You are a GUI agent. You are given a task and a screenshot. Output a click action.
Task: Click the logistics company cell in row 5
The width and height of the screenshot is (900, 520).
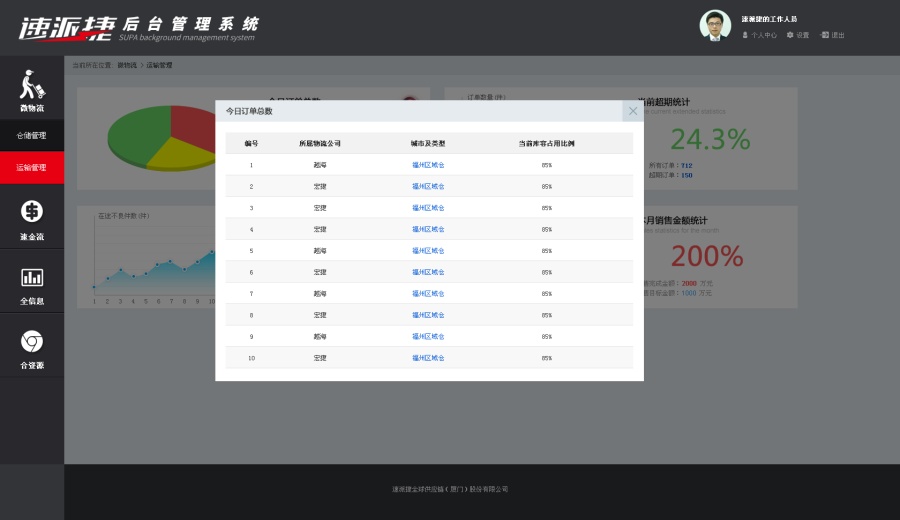pos(320,251)
